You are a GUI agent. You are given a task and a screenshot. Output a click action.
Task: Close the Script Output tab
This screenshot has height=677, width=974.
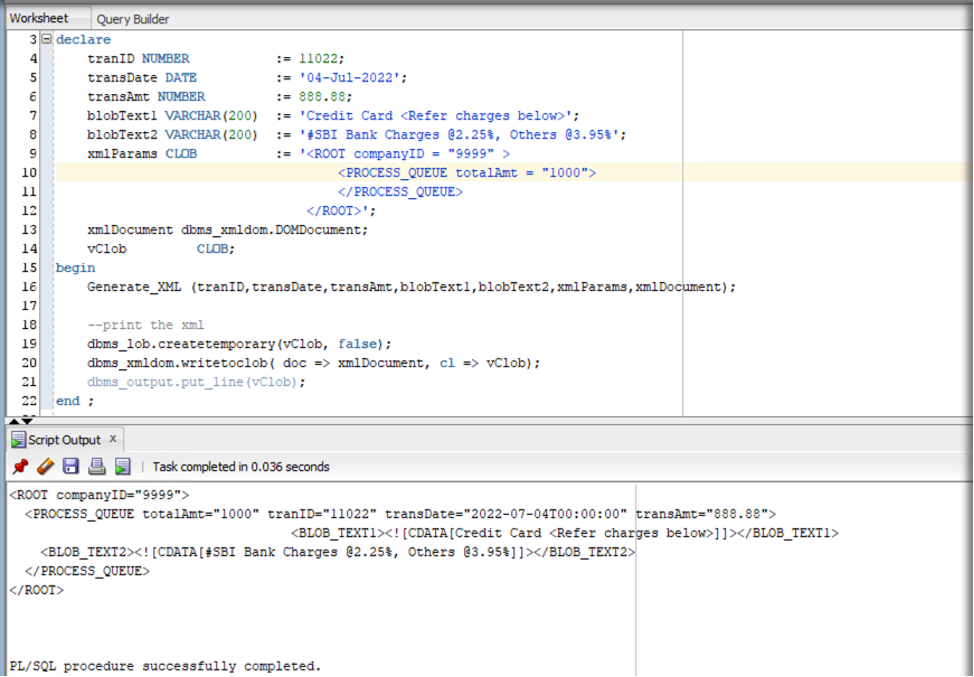click(113, 438)
